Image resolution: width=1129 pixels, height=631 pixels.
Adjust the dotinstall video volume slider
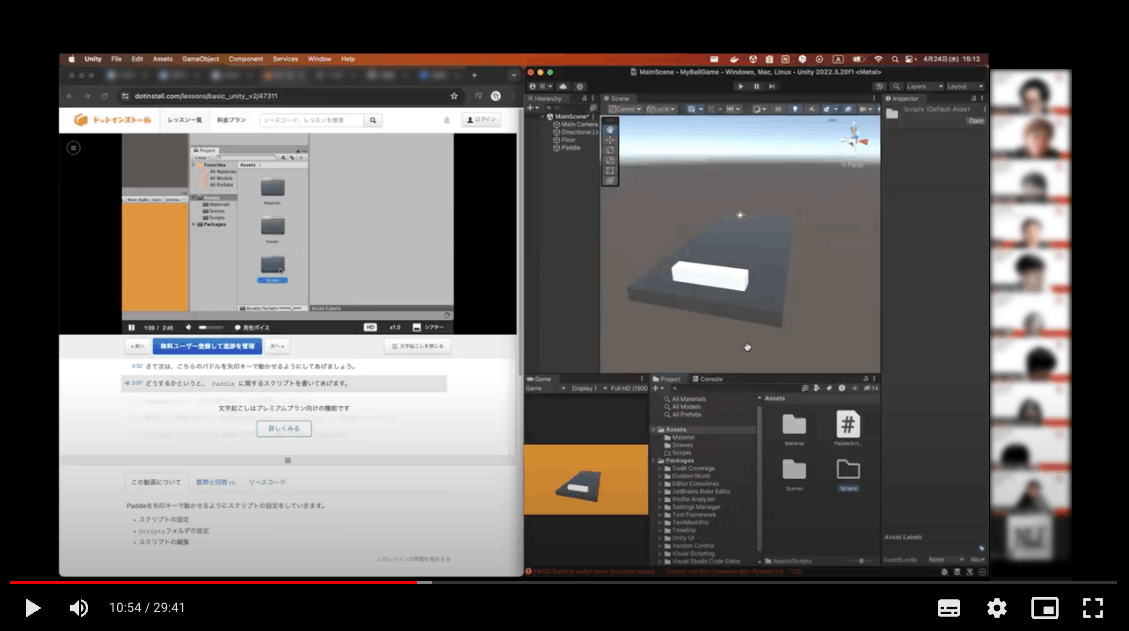click(211, 327)
